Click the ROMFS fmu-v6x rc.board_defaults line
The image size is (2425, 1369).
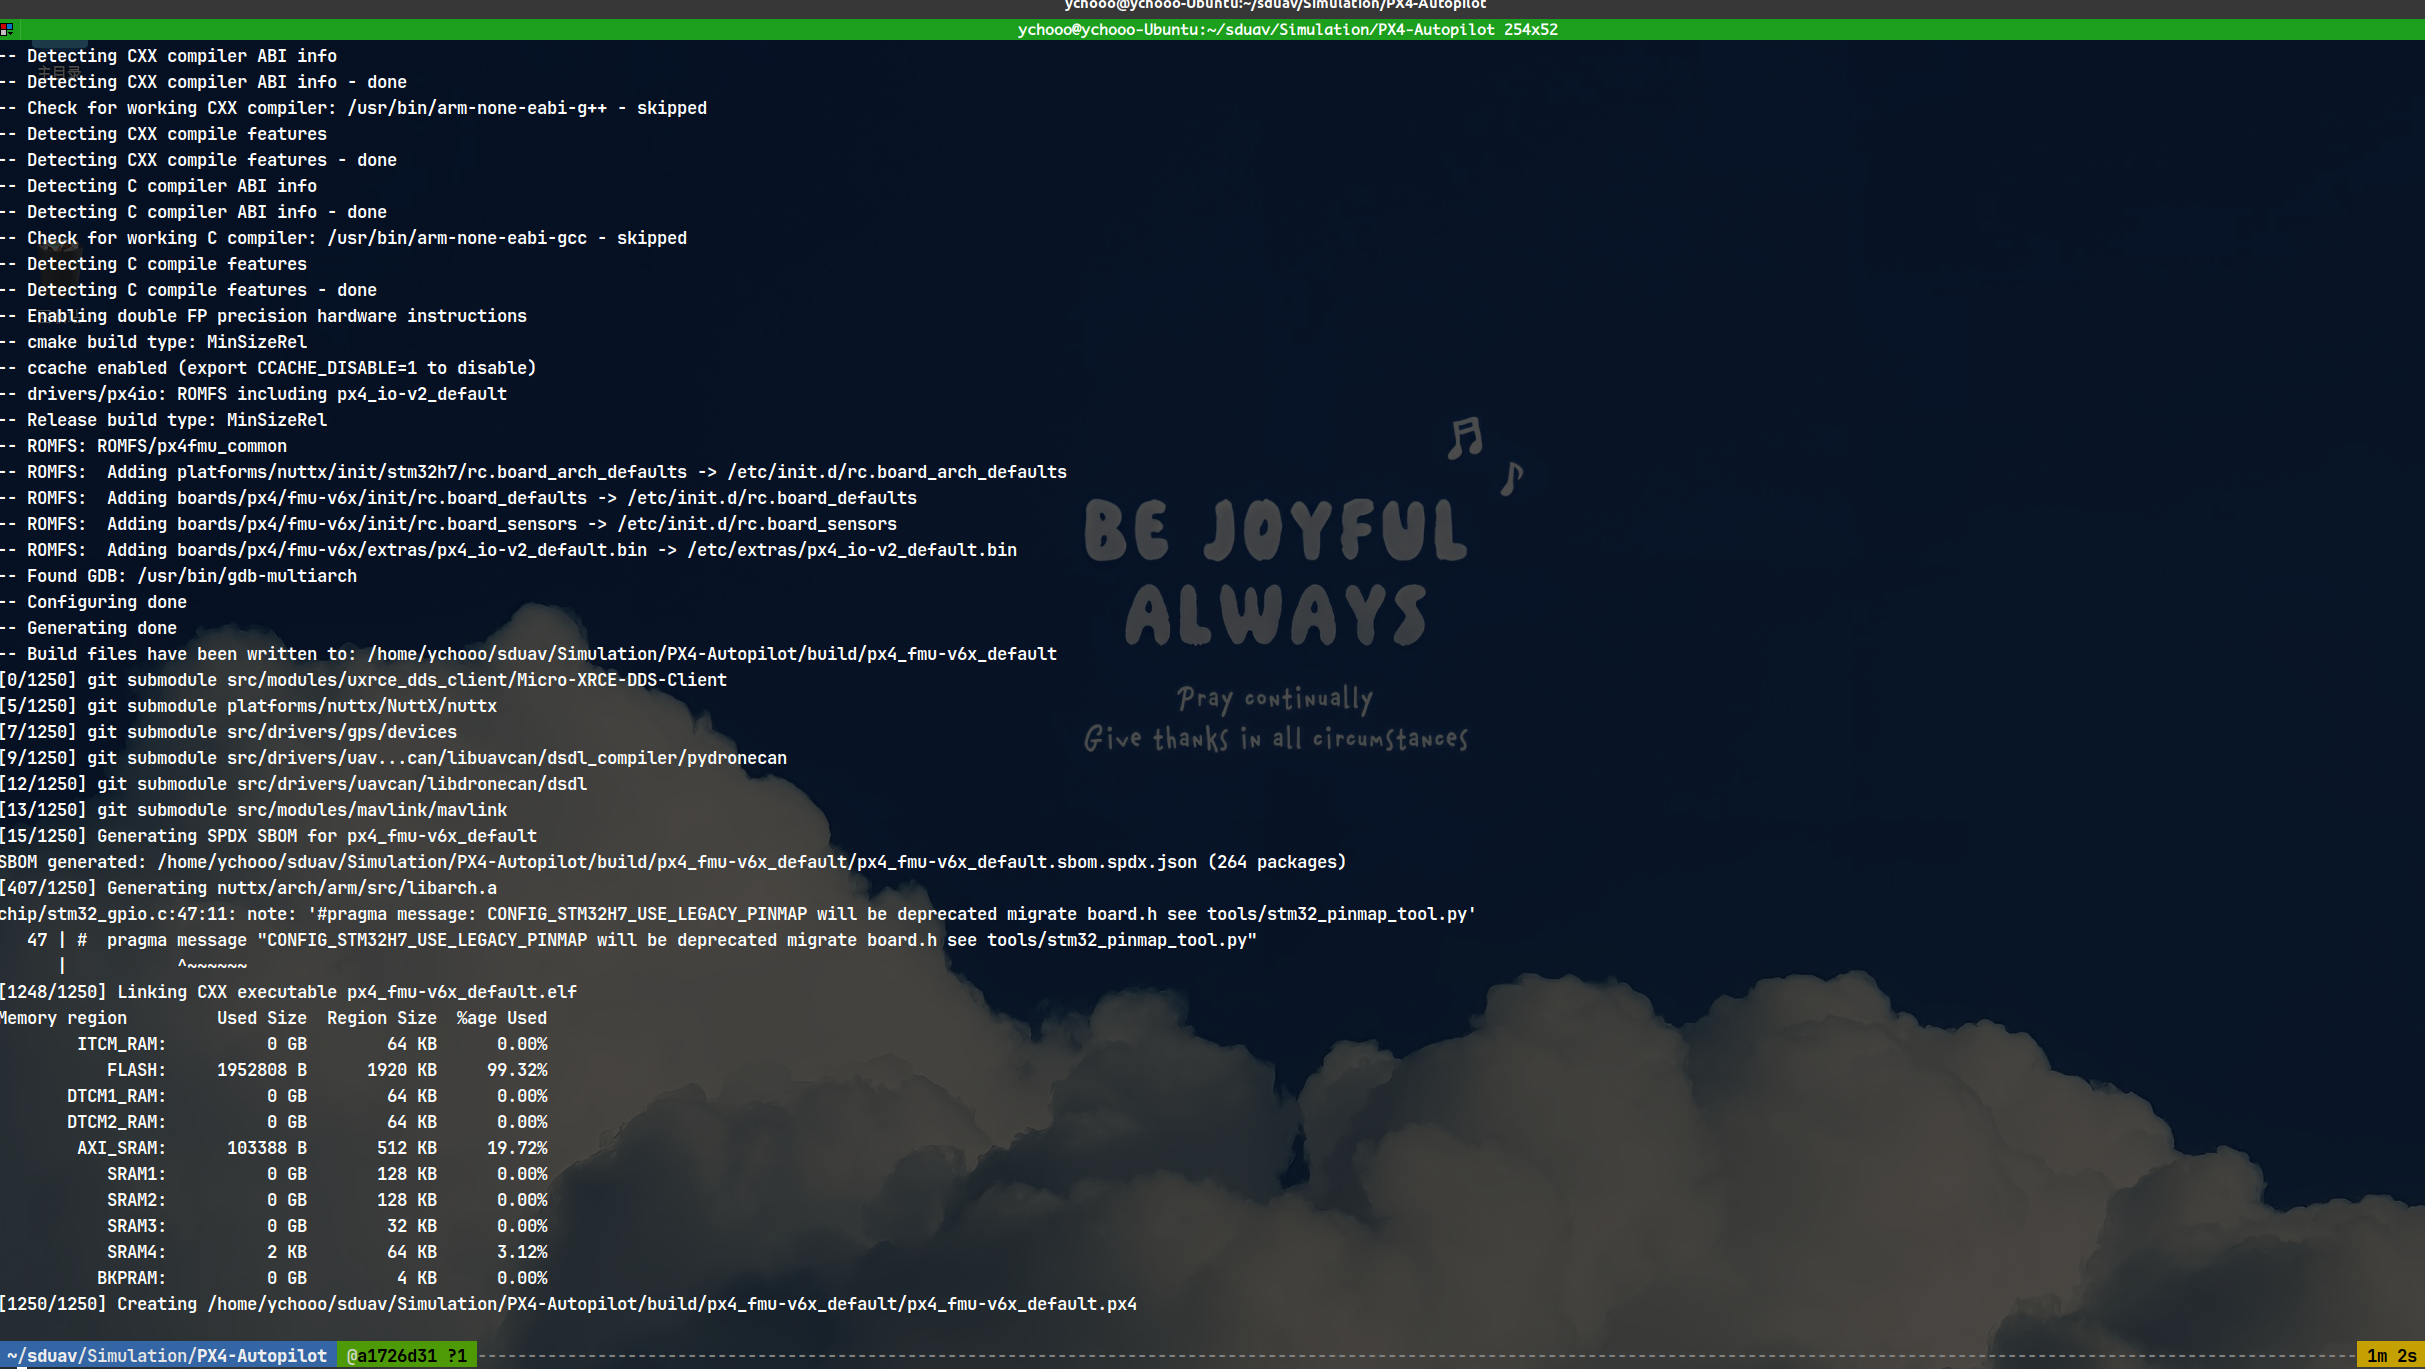point(459,498)
